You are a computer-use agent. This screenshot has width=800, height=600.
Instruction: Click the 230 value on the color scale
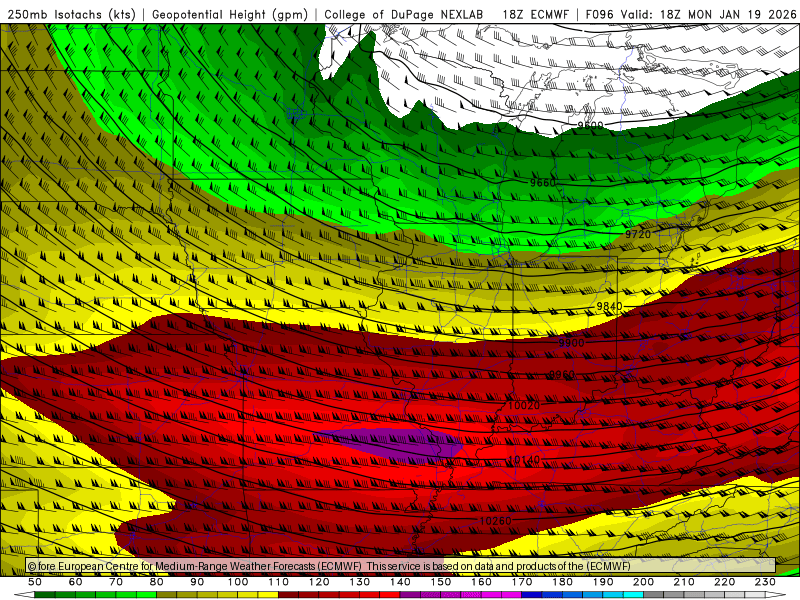click(x=765, y=582)
